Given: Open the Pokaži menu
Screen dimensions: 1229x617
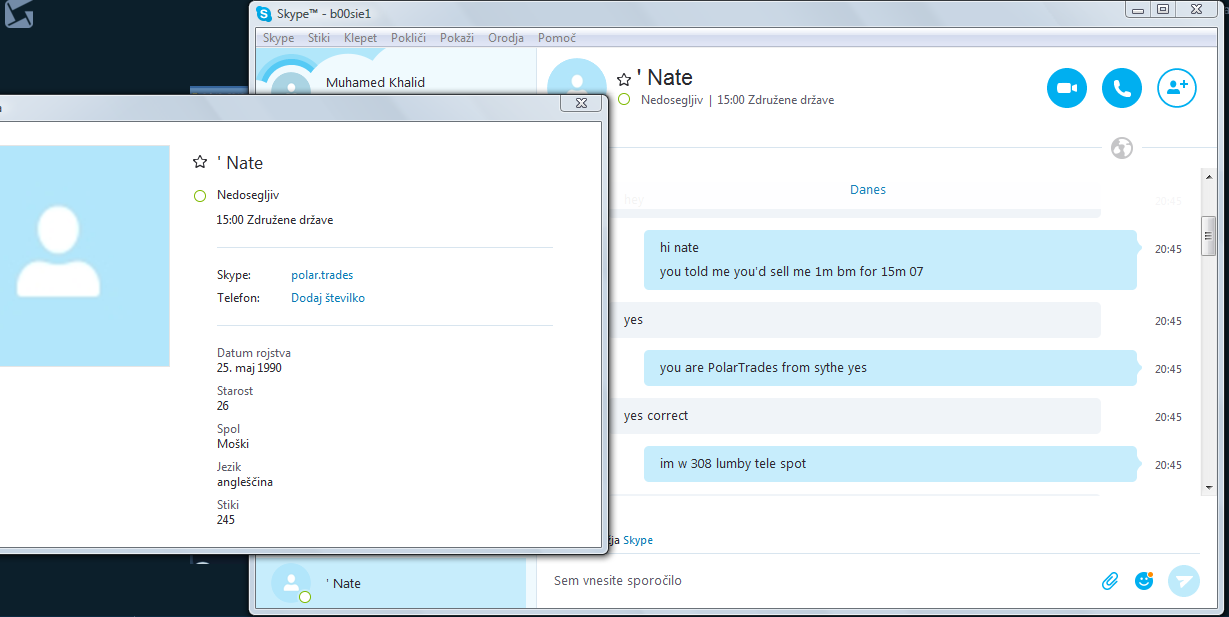Looking at the screenshot, I should (457, 38).
